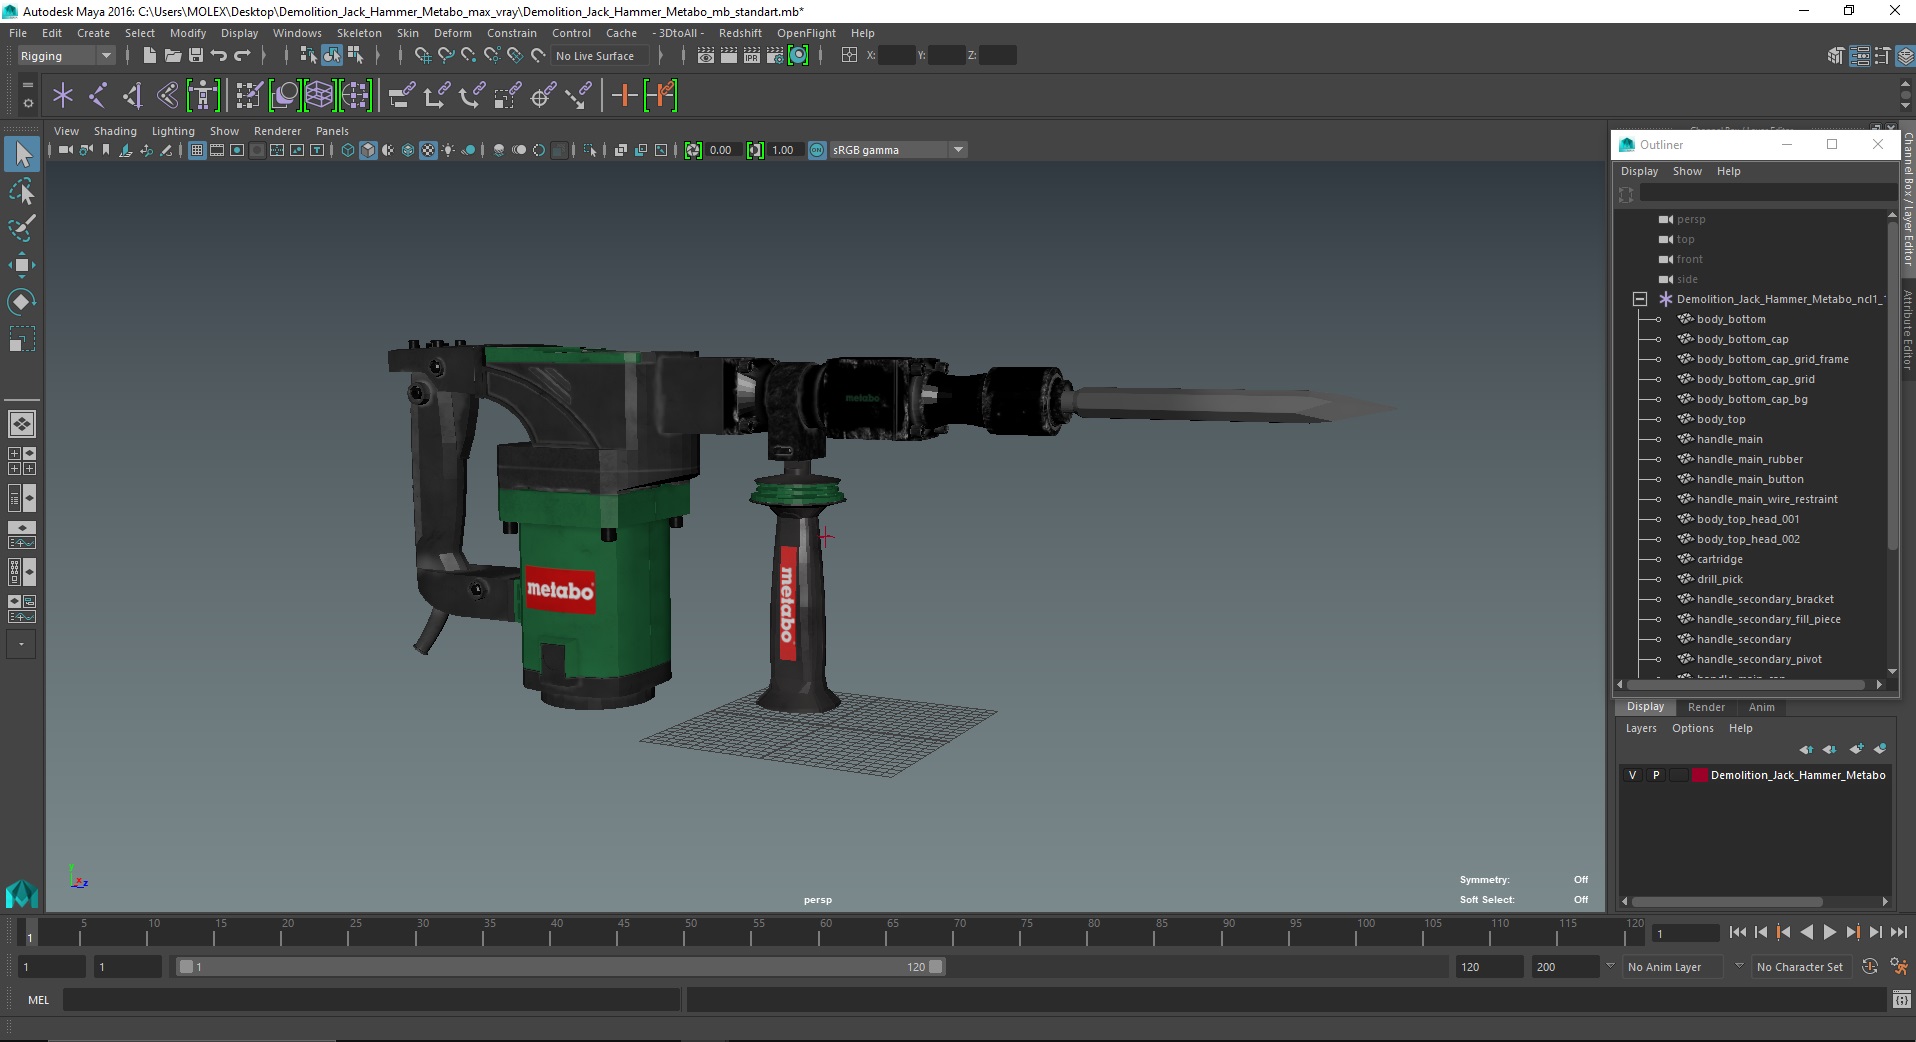Select the Create Joints tool in the shelf
Image resolution: width=1916 pixels, height=1042 pixels.
(x=98, y=96)
